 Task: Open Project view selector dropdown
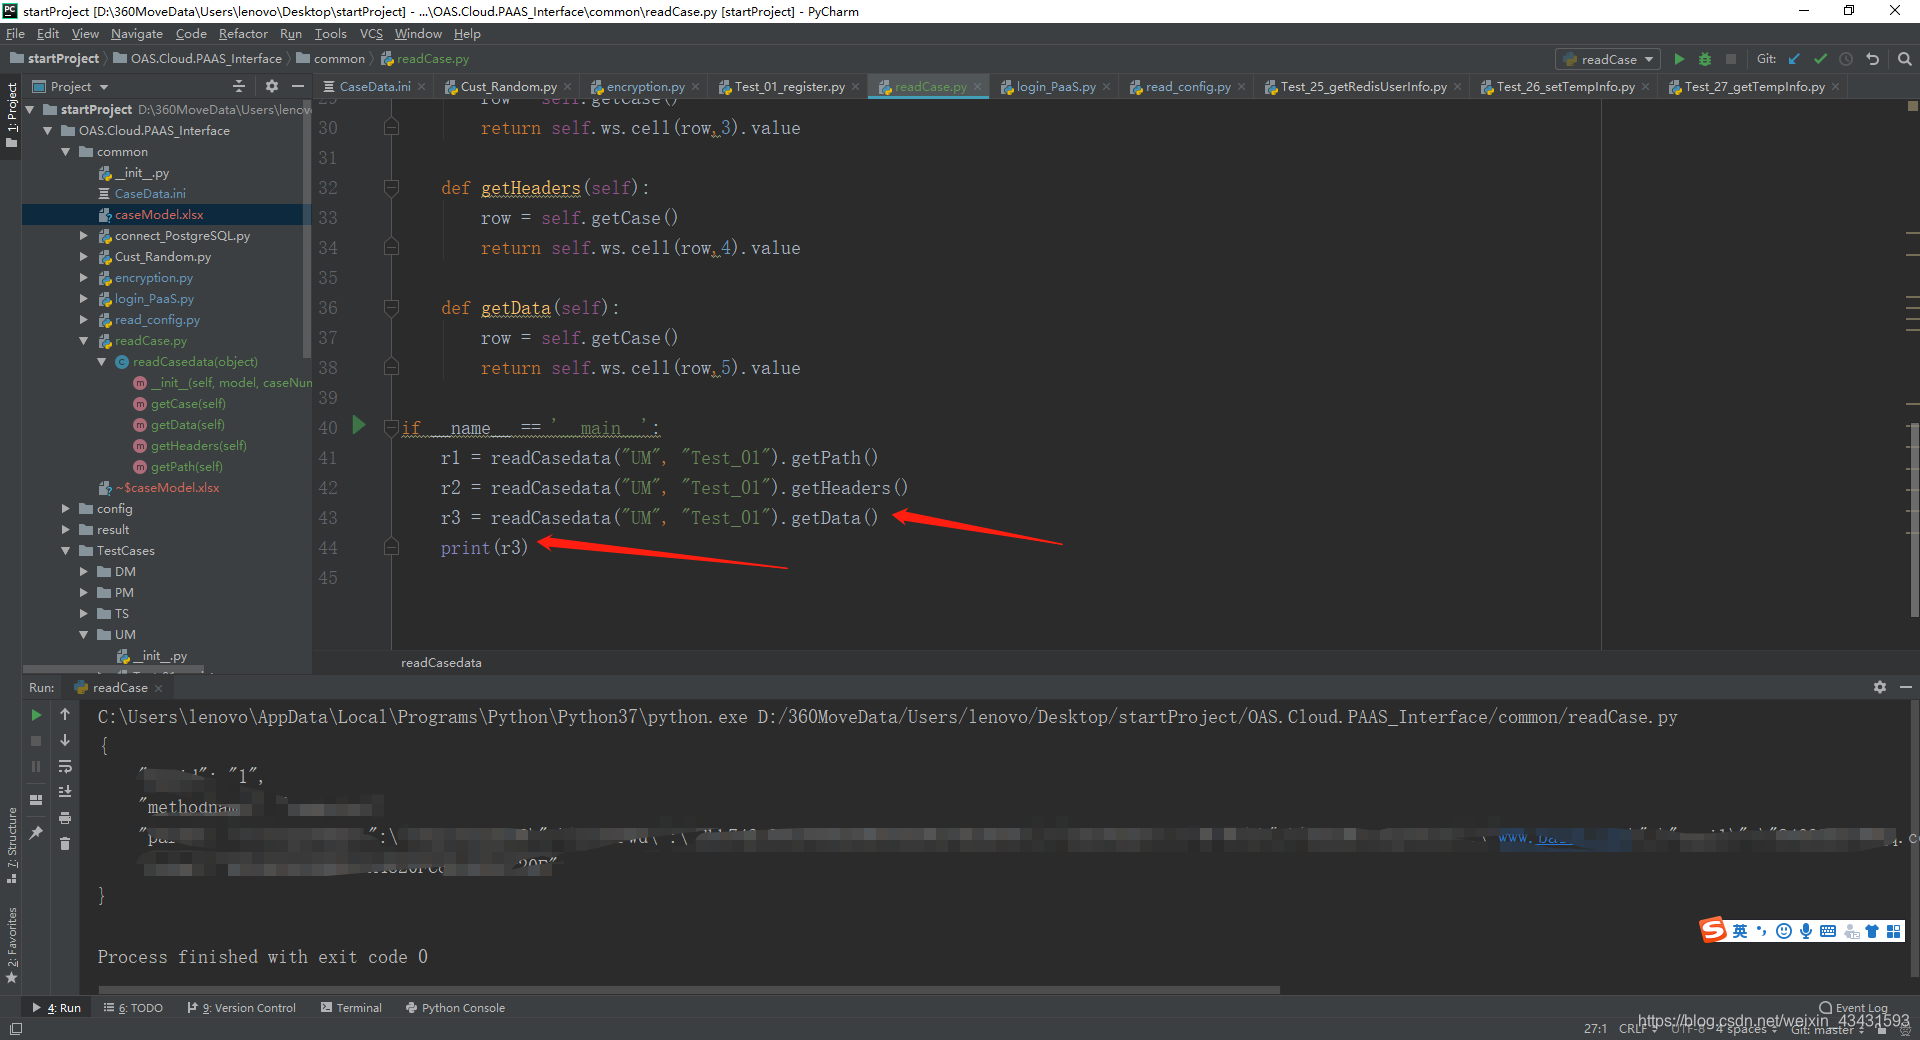pos(70,87)
